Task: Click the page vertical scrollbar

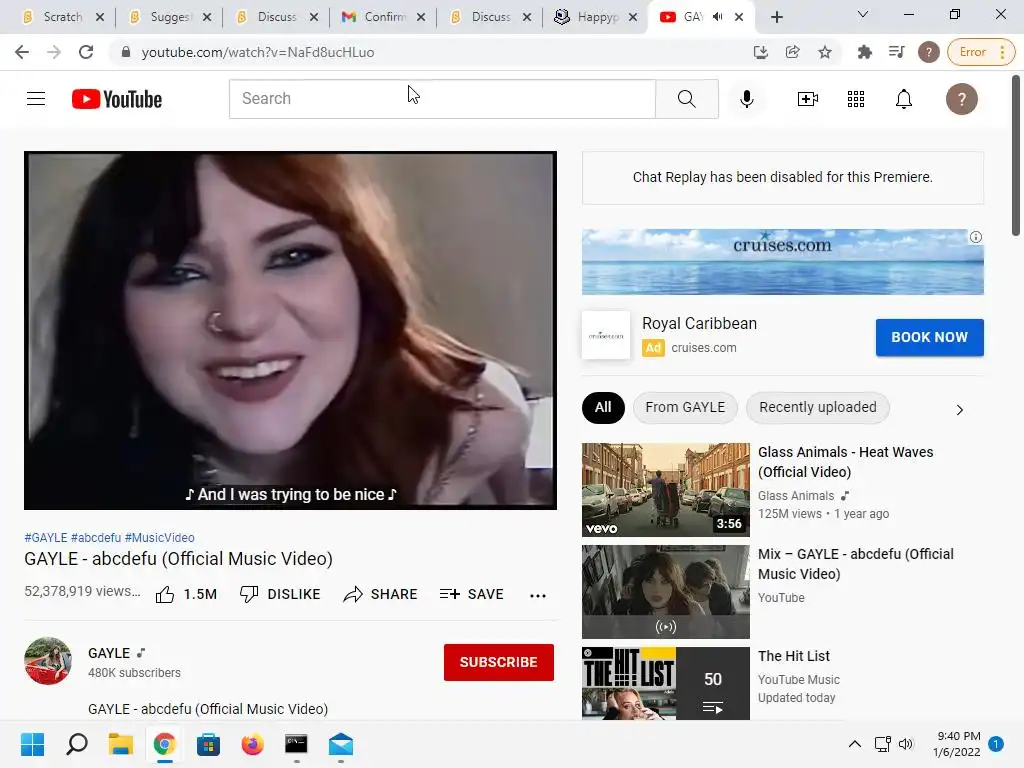Action: (x=1016, y=155)
